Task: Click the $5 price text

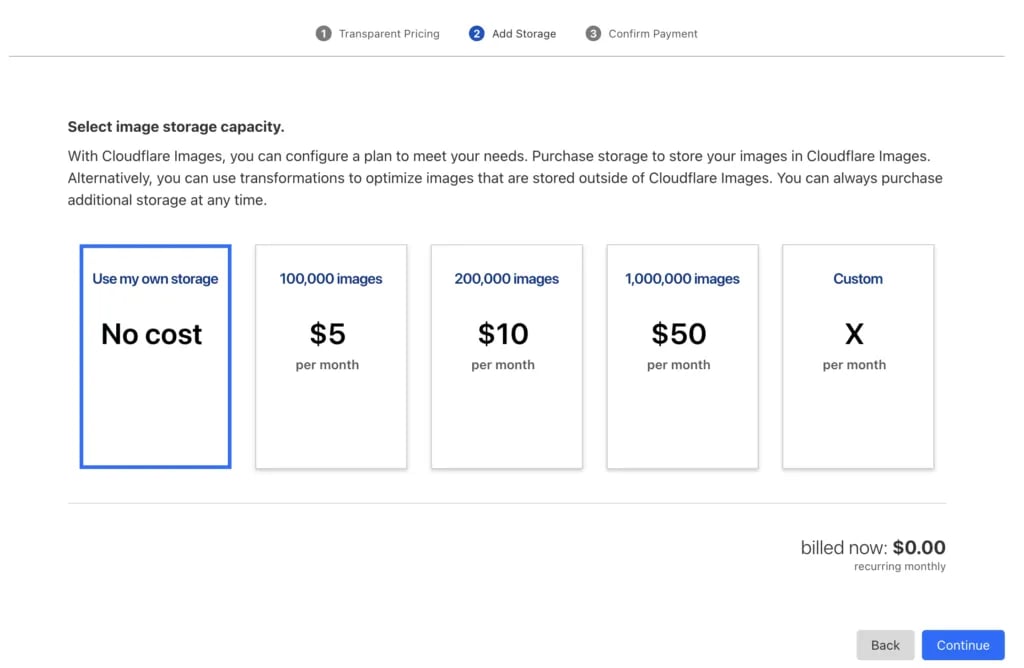Action: click(x=327, y=334)
